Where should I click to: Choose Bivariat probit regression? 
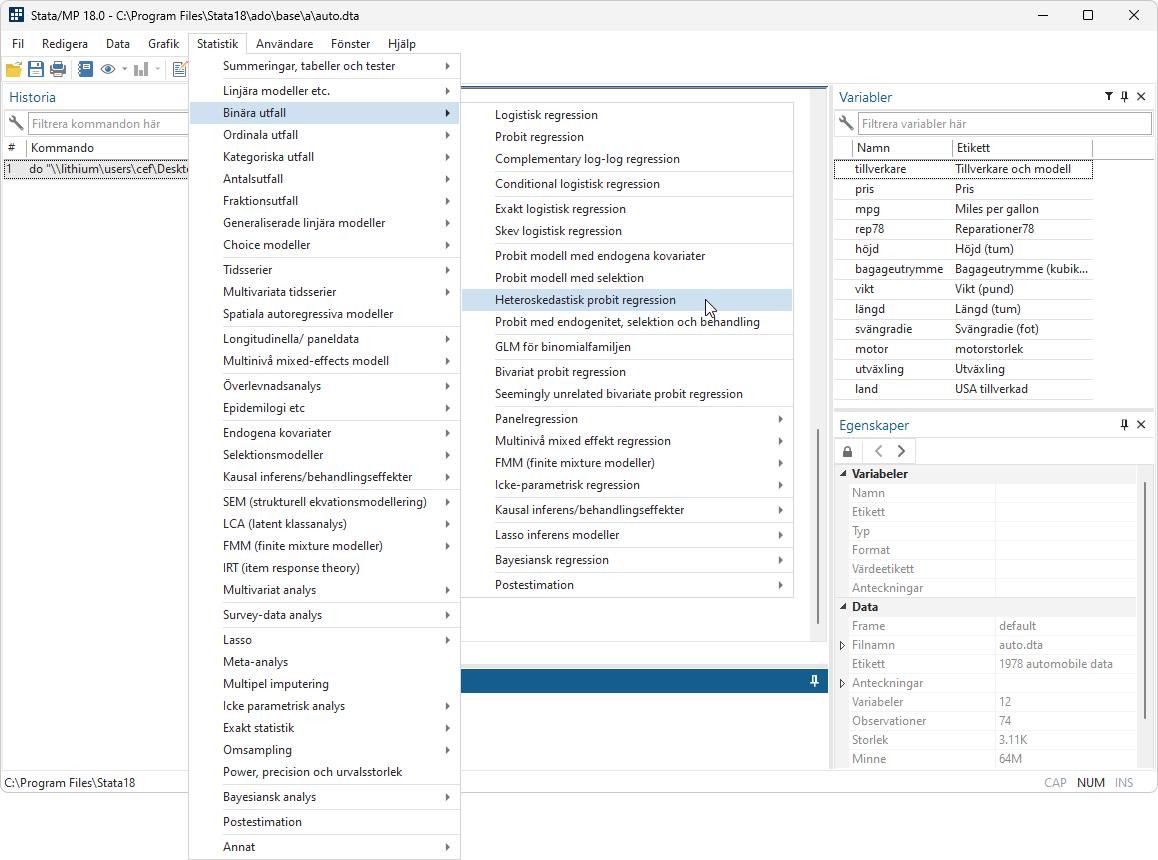[x=627, y=372]
